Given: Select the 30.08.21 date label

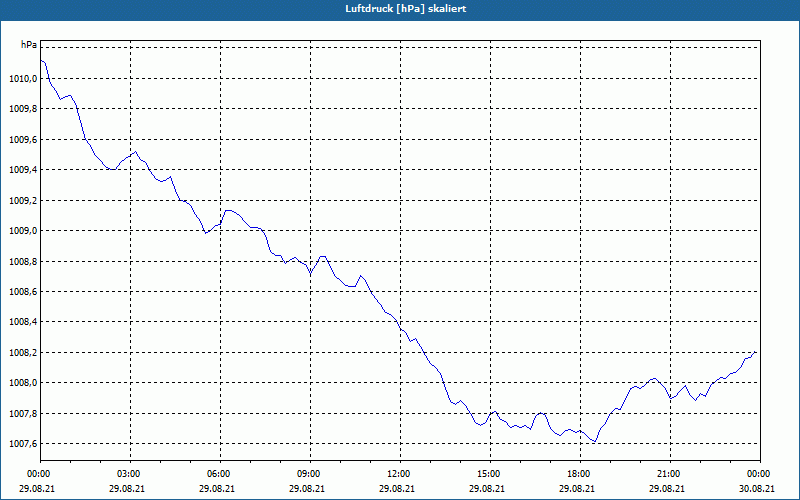Looking at the screenshot, I should (759, 488).
